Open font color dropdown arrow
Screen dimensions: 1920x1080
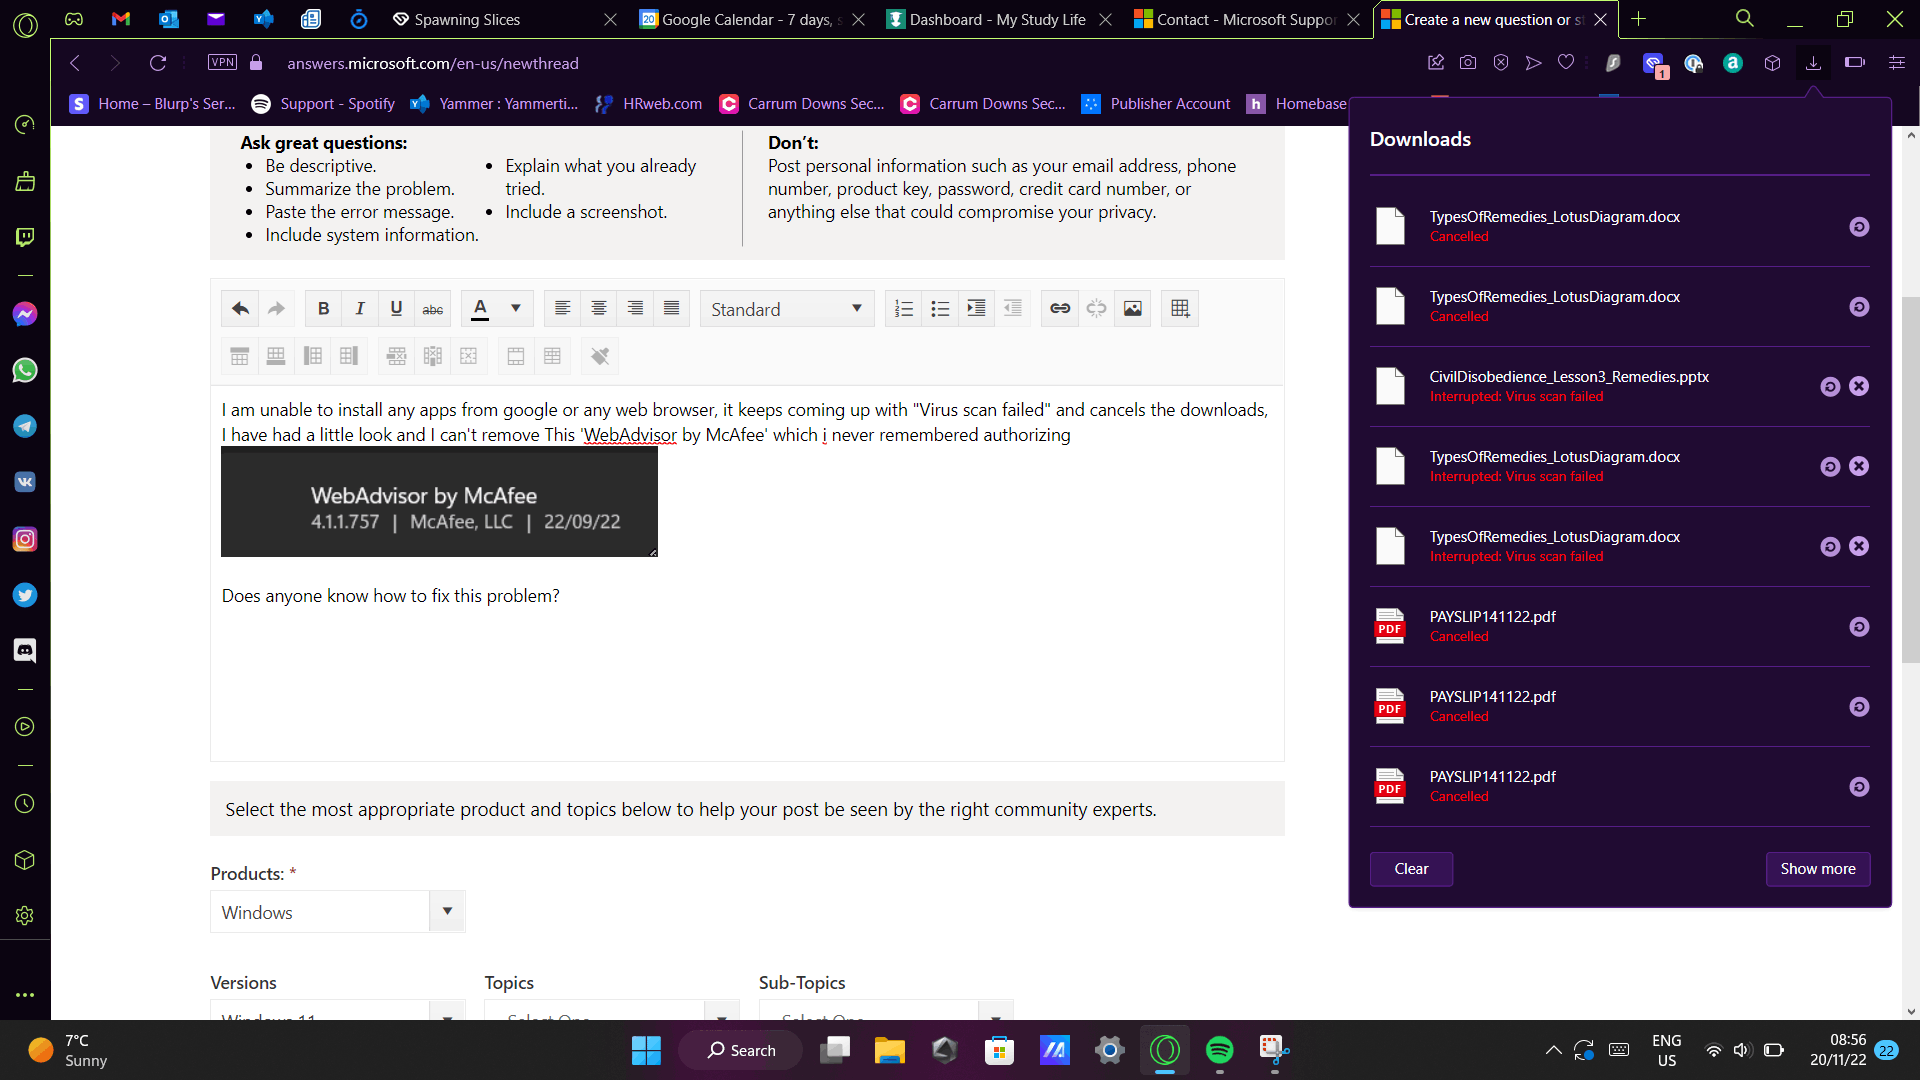click(515, 309)
